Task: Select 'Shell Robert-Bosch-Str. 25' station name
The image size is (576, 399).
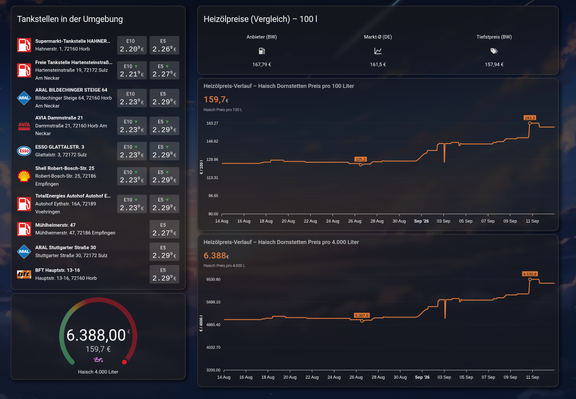Action: (65, 168)
